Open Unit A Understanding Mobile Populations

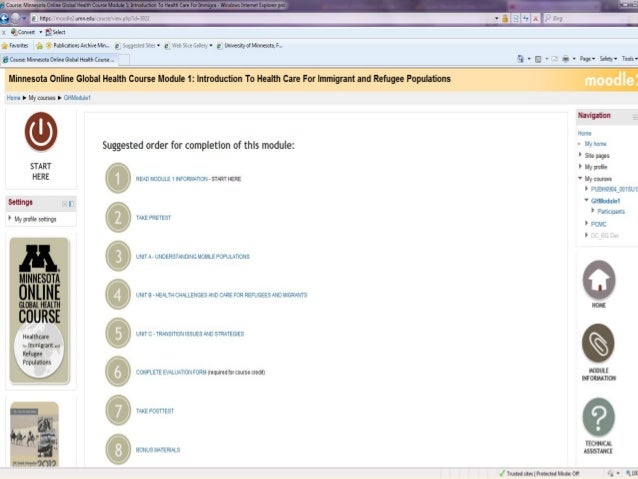192,256
